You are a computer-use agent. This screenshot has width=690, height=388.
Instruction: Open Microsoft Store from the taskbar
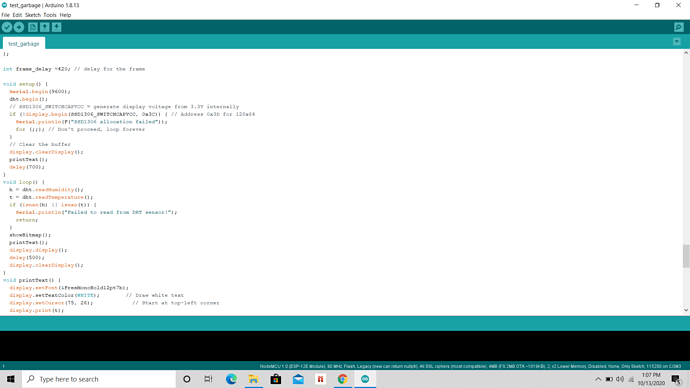[276, 379]
